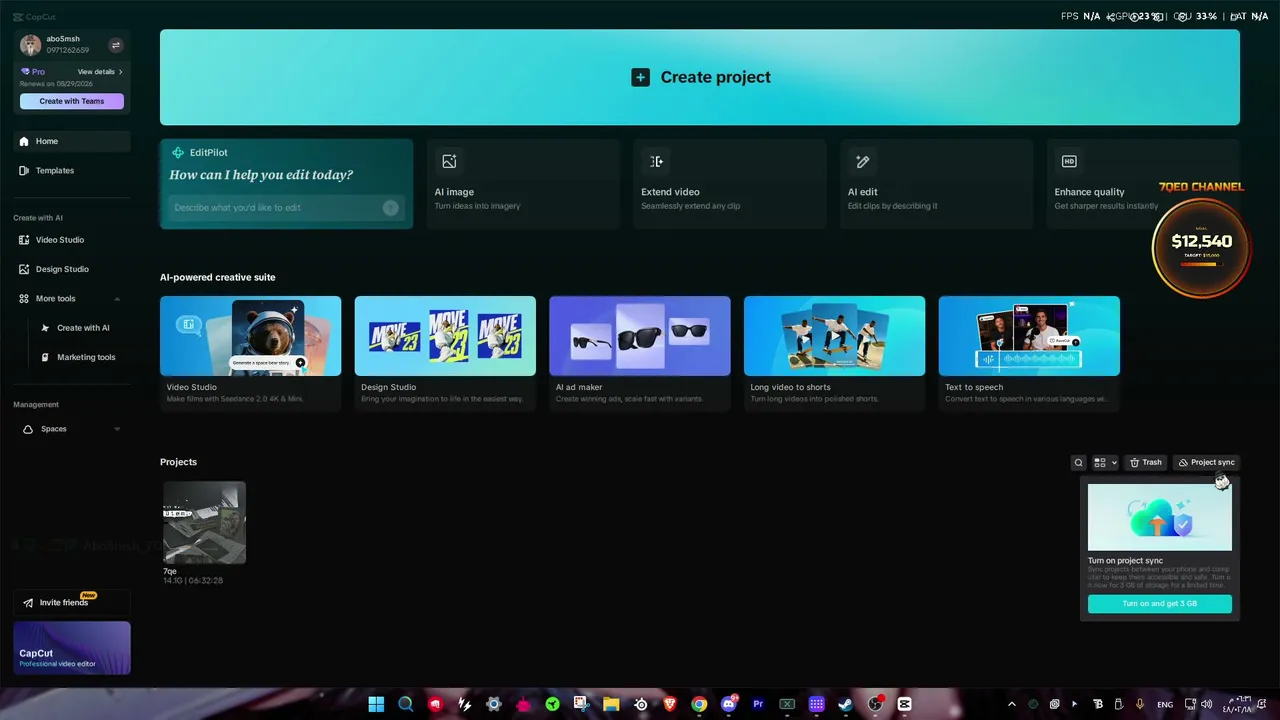The image size is (1280, 720).
Task: Click the EditPilot send arrow button
Action: pyautogui.click(x=391, y=208)
